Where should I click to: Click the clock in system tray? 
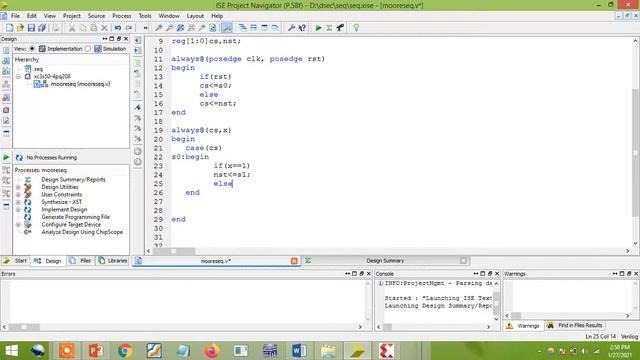[x=620, y=351]
